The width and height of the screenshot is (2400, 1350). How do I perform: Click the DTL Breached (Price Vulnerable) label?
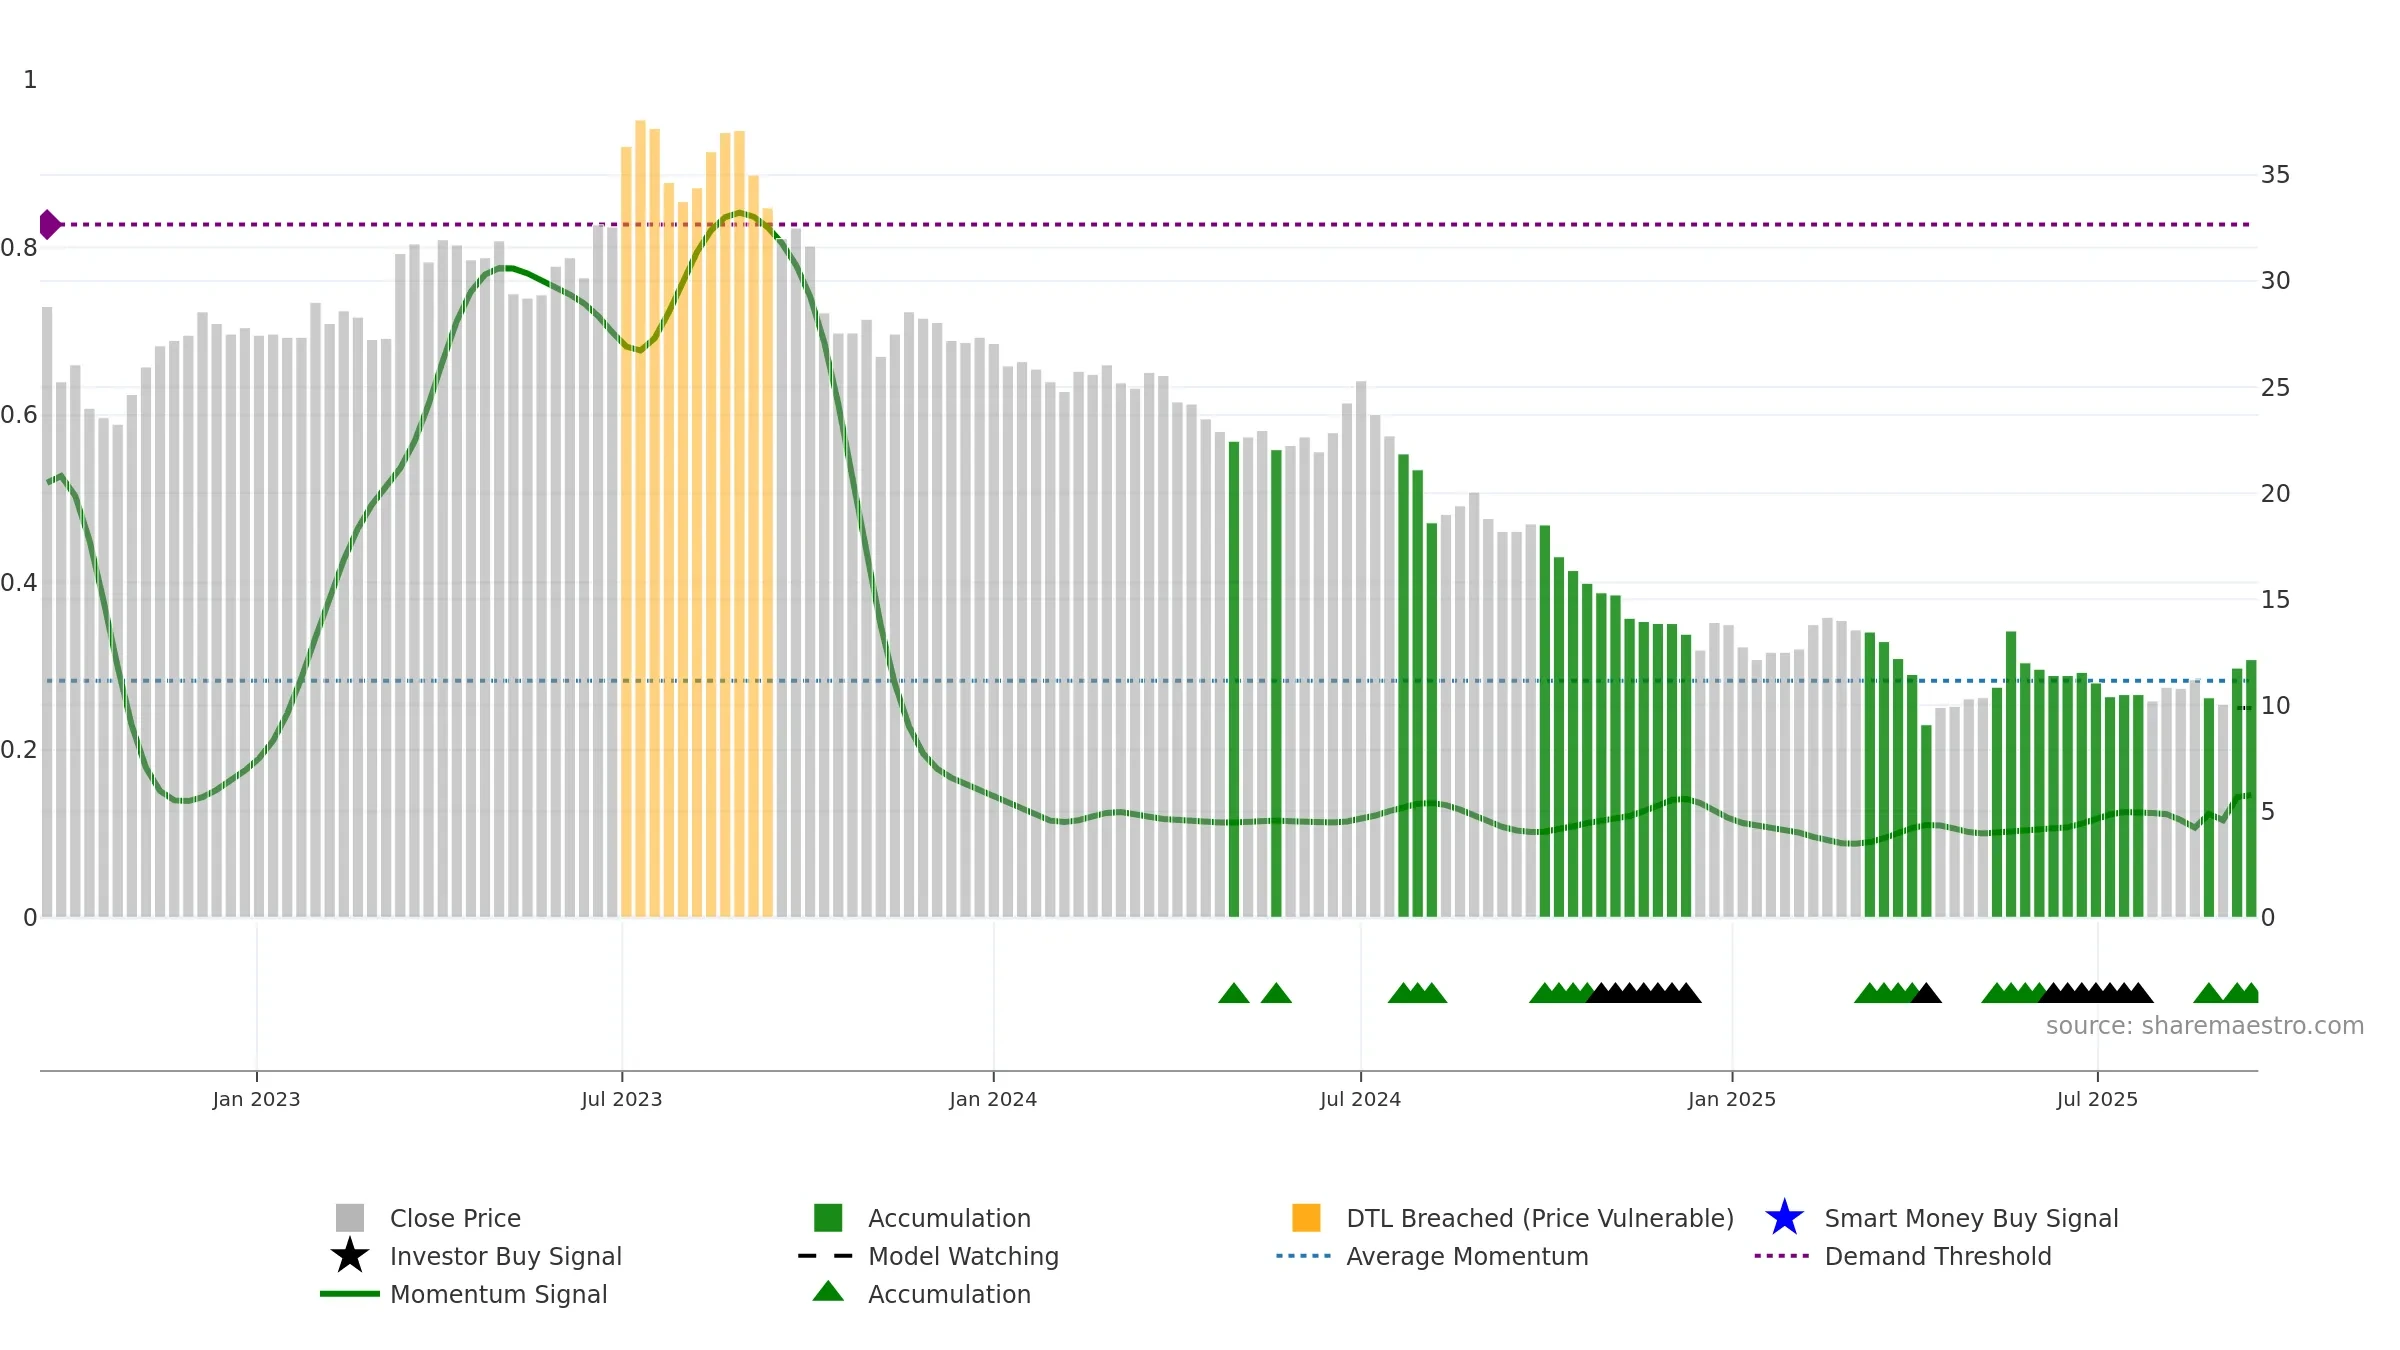[1540, 1218]
